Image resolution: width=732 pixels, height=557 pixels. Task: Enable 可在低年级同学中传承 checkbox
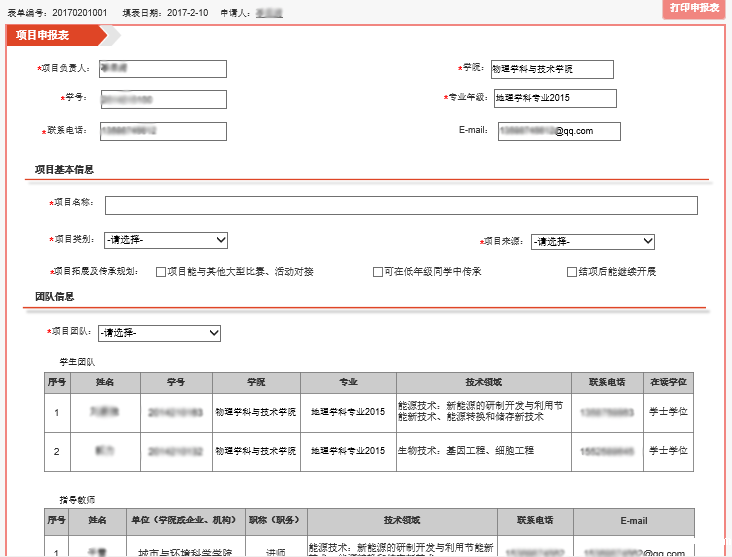[378, 272]
